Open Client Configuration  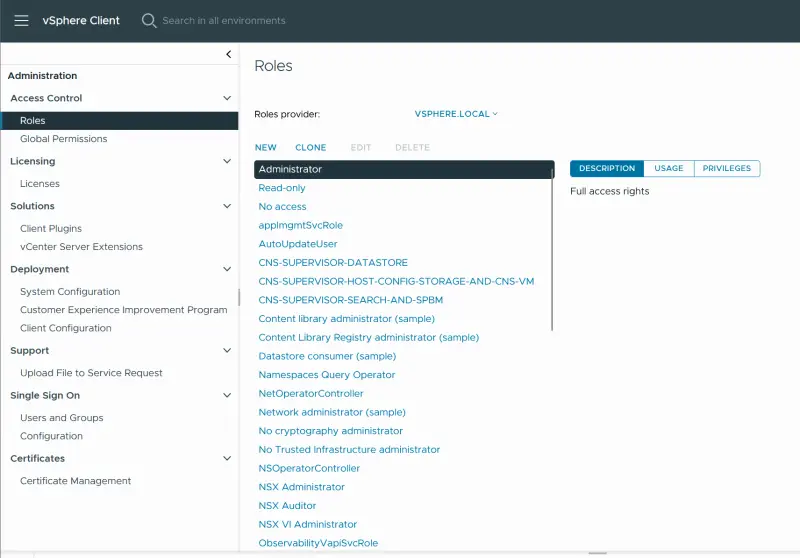(65, 328)
